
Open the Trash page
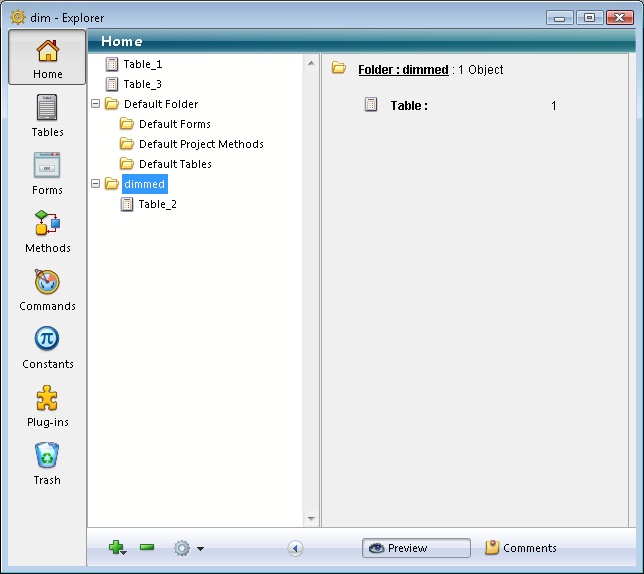coord(47,464)
